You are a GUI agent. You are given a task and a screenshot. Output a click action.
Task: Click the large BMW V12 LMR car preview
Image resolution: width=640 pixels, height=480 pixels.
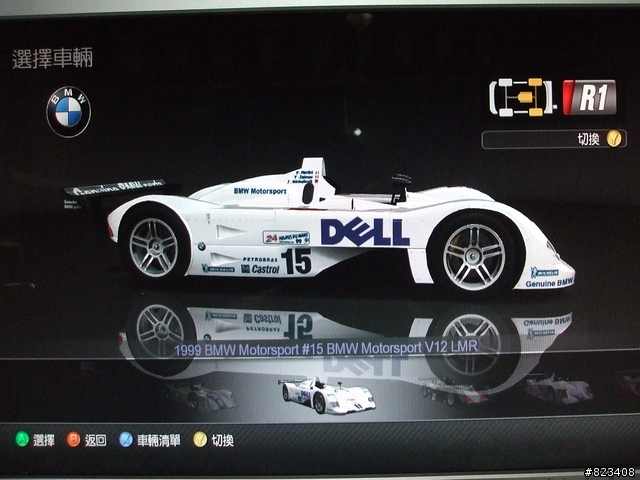320,226
